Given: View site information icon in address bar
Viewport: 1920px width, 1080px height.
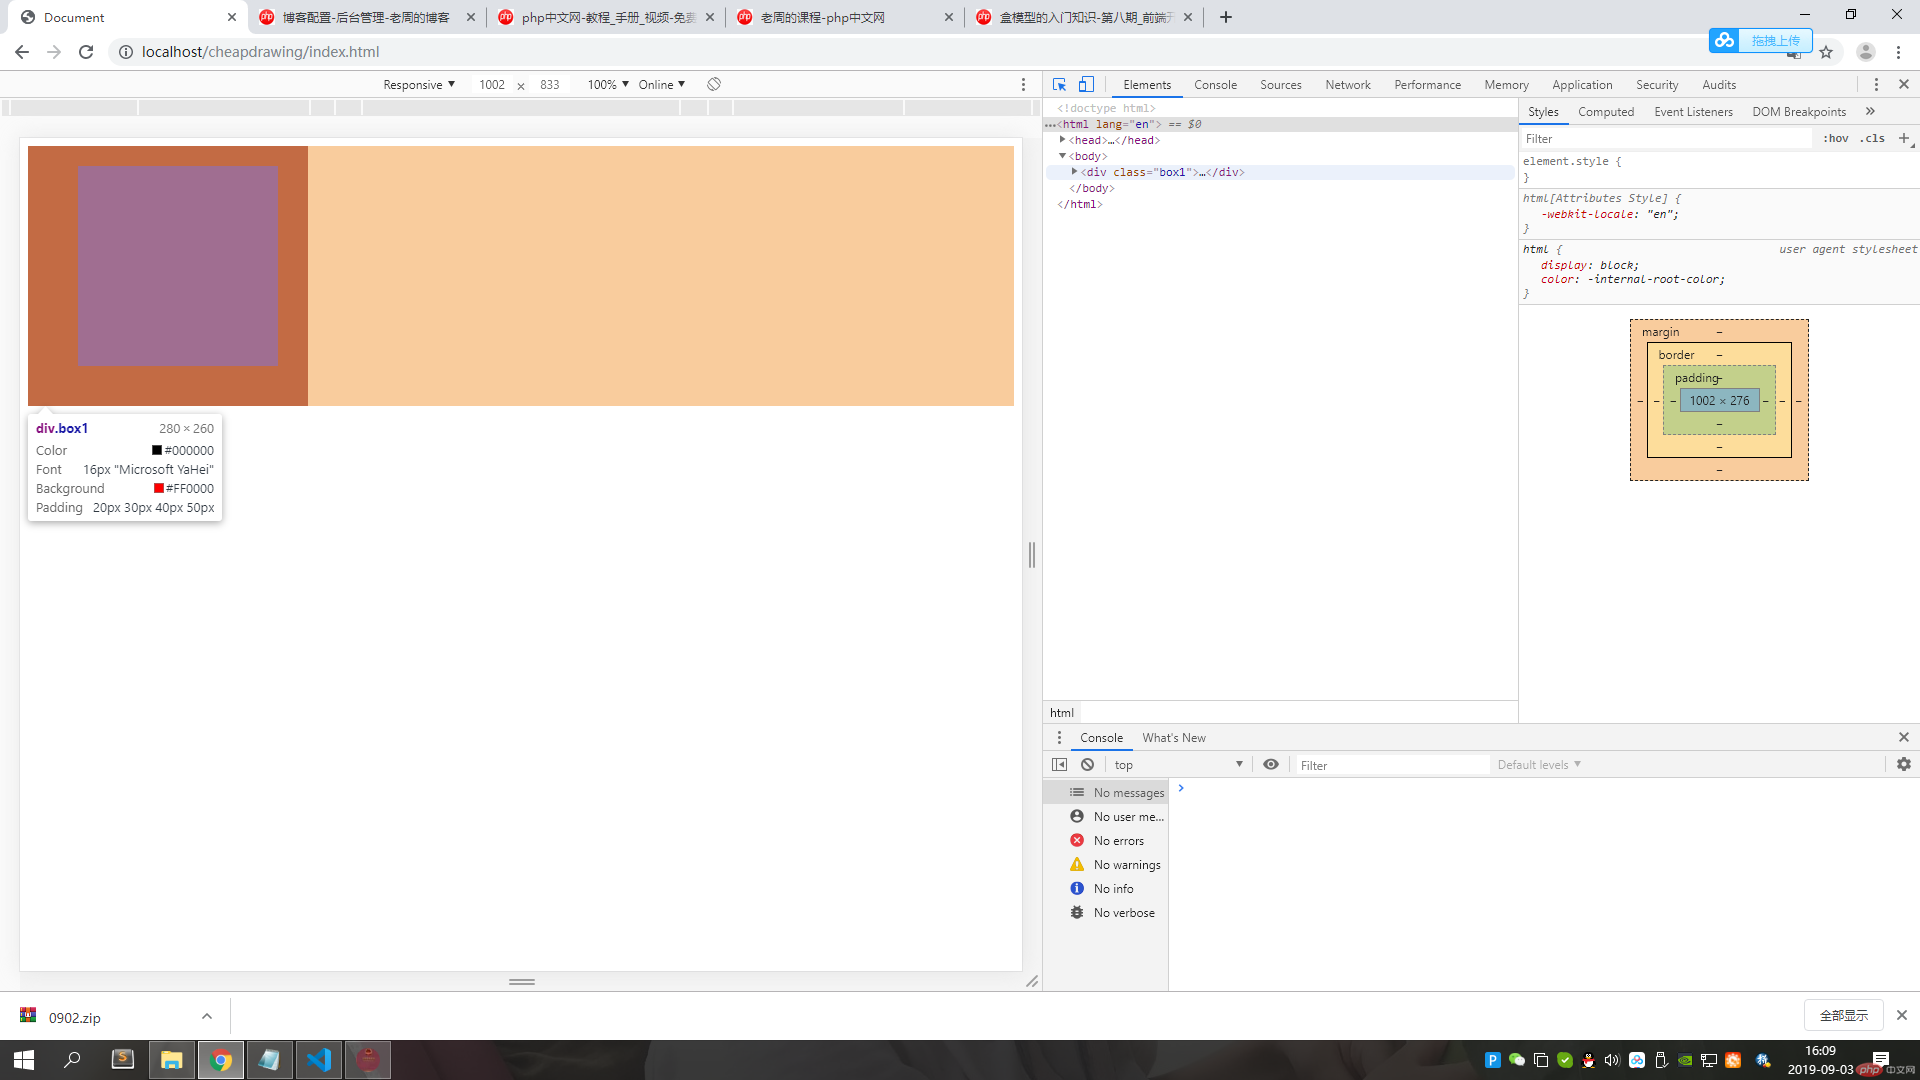Looking at the screenshot, I should click(126, 52).
